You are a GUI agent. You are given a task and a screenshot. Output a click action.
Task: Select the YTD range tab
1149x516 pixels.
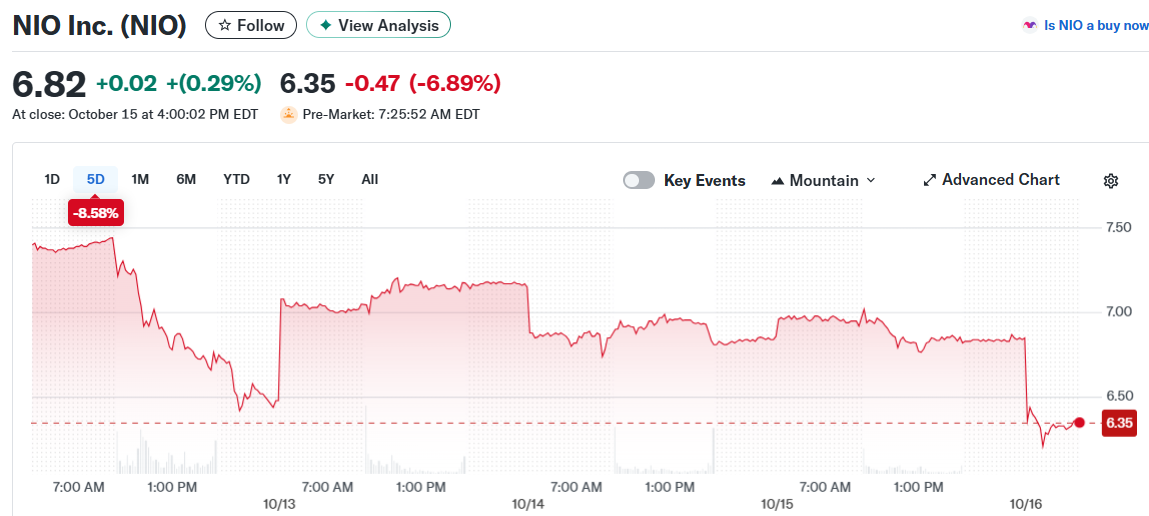(x=236, y=180)
